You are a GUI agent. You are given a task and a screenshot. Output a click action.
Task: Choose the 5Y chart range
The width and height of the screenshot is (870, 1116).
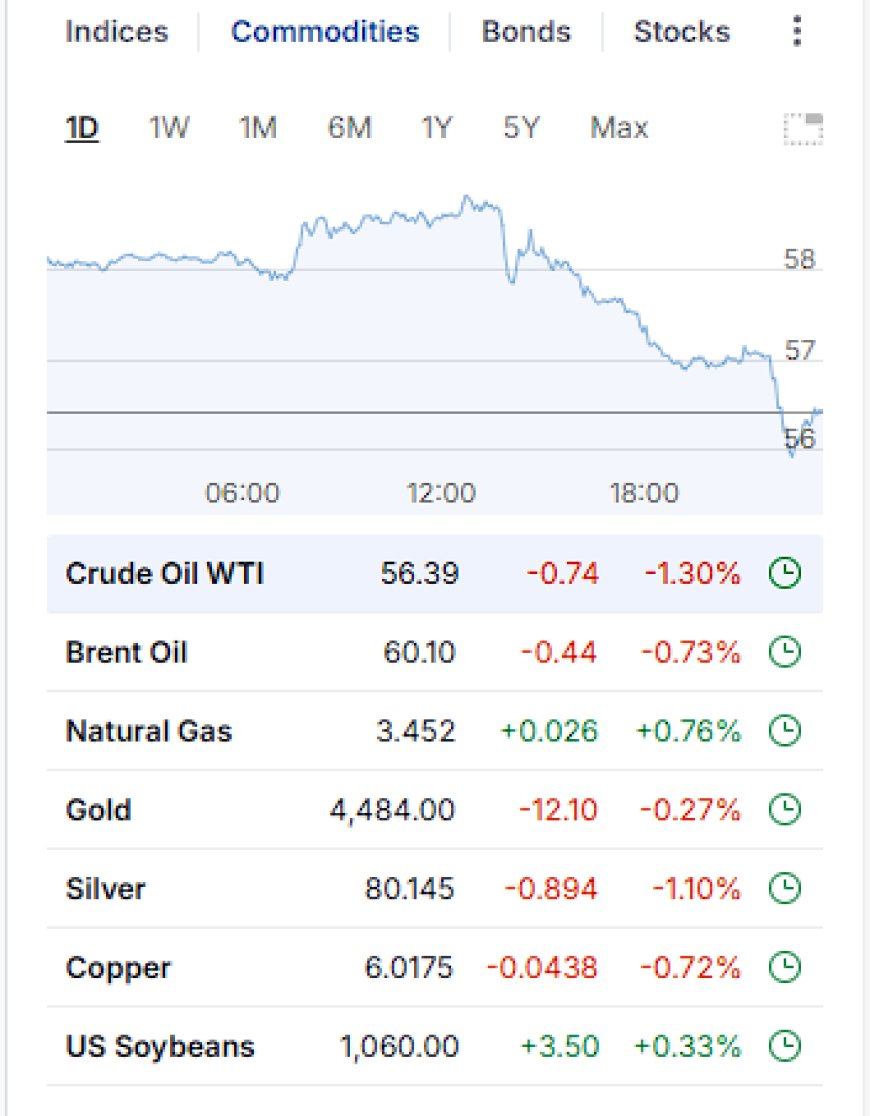[x=522, y=128]
